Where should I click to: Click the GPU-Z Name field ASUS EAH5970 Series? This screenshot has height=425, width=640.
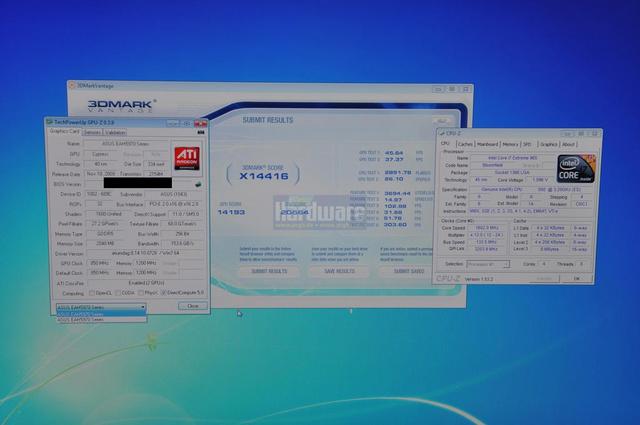point(126,144)
